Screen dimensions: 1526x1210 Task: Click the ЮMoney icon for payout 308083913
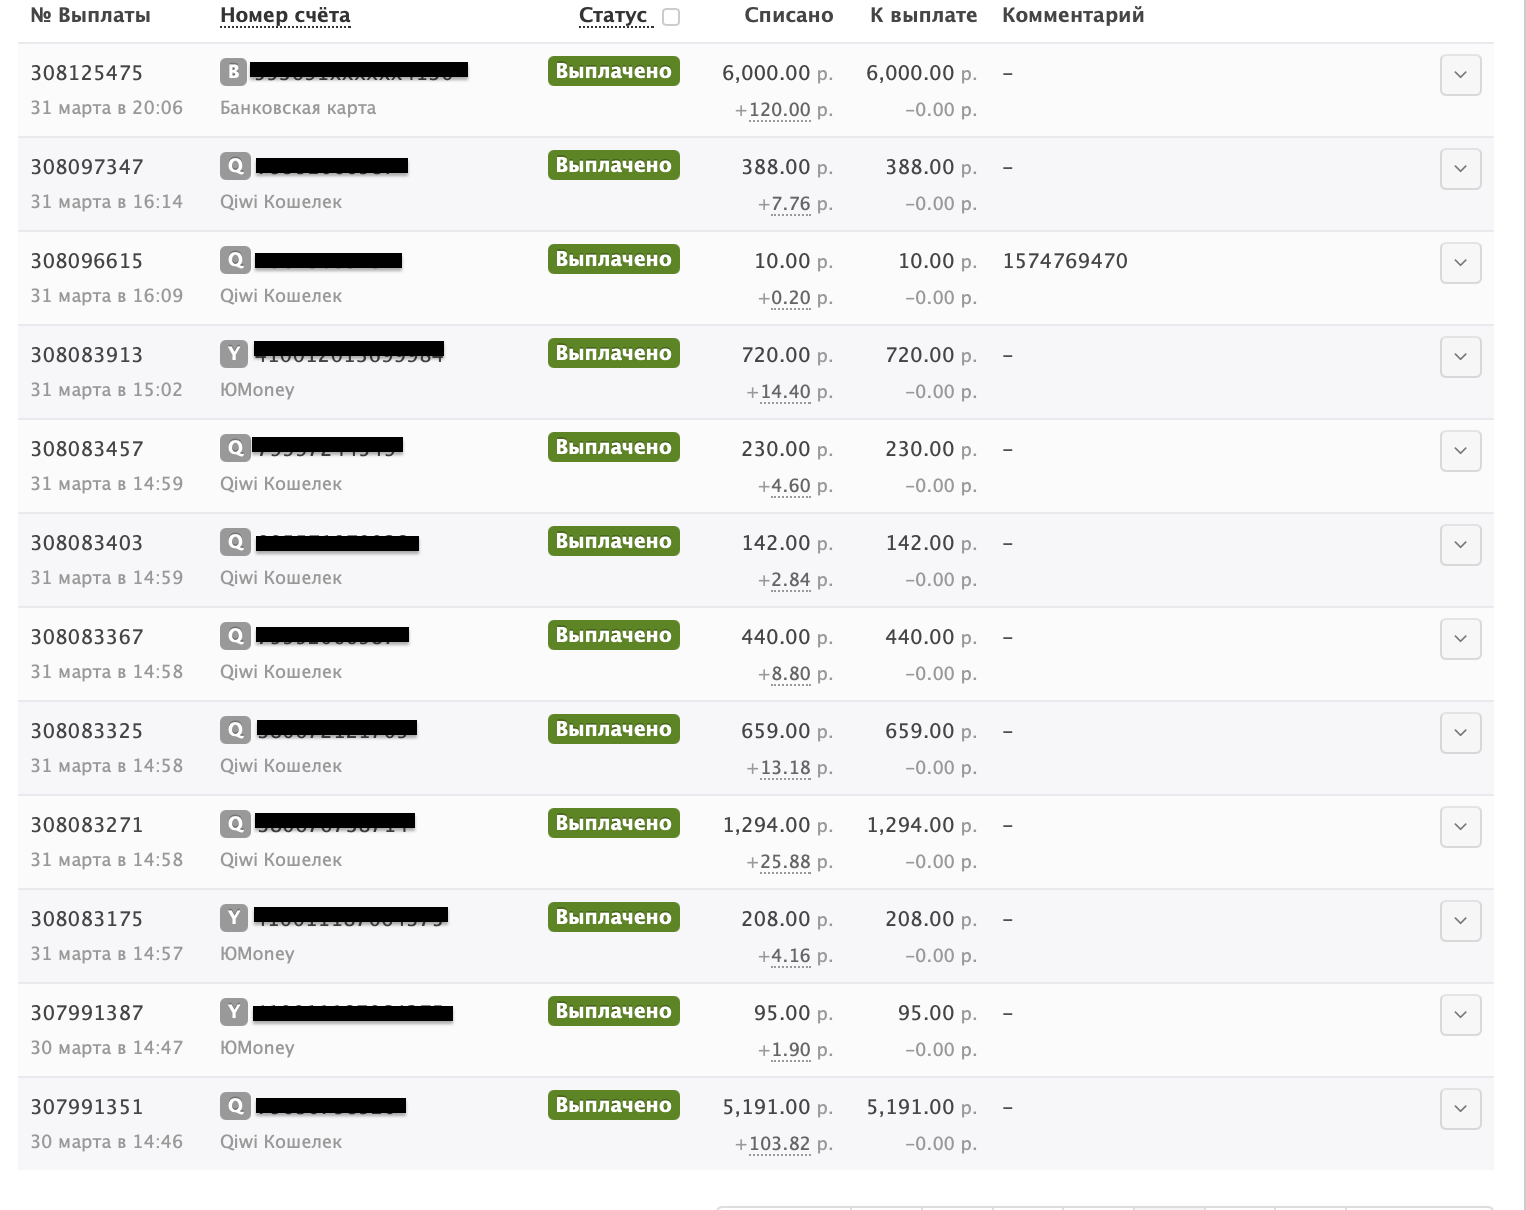pos(233,354)
